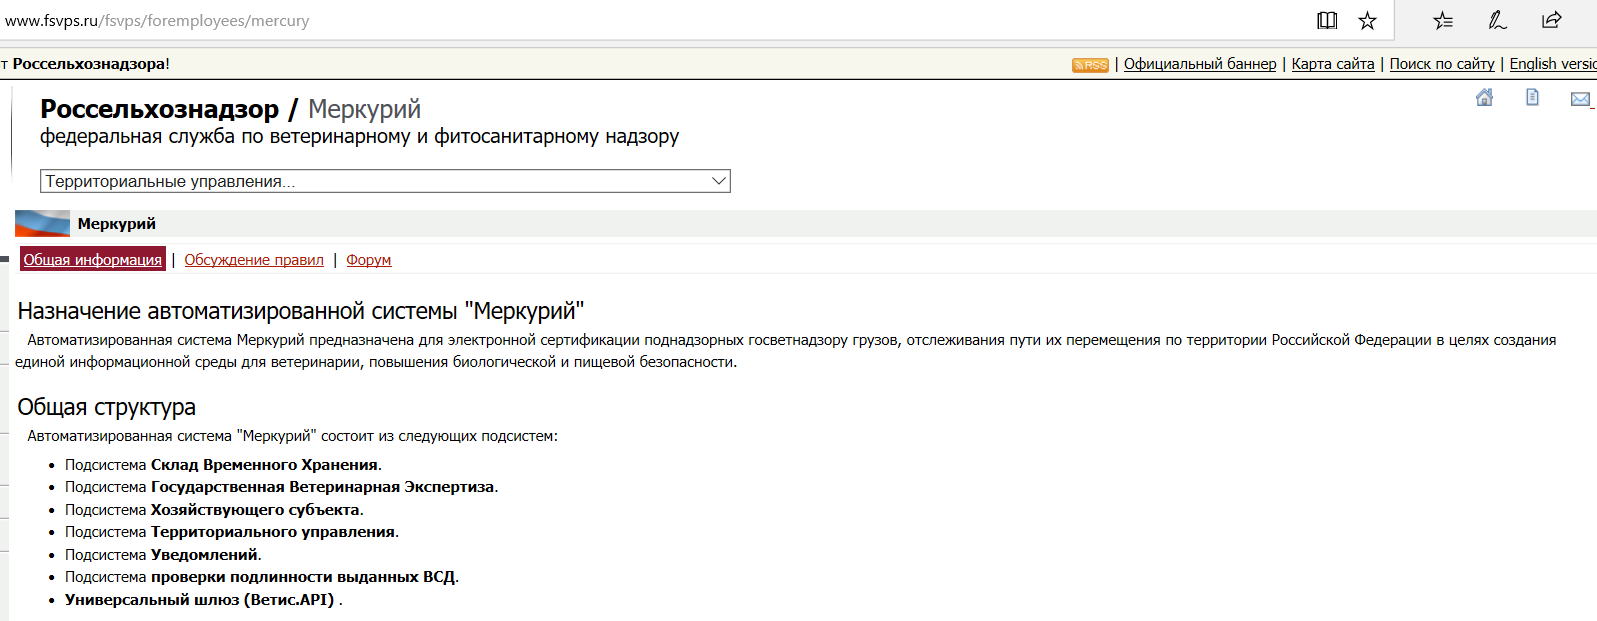Click text Склад Временного Хранения

(x=264, y=465)
